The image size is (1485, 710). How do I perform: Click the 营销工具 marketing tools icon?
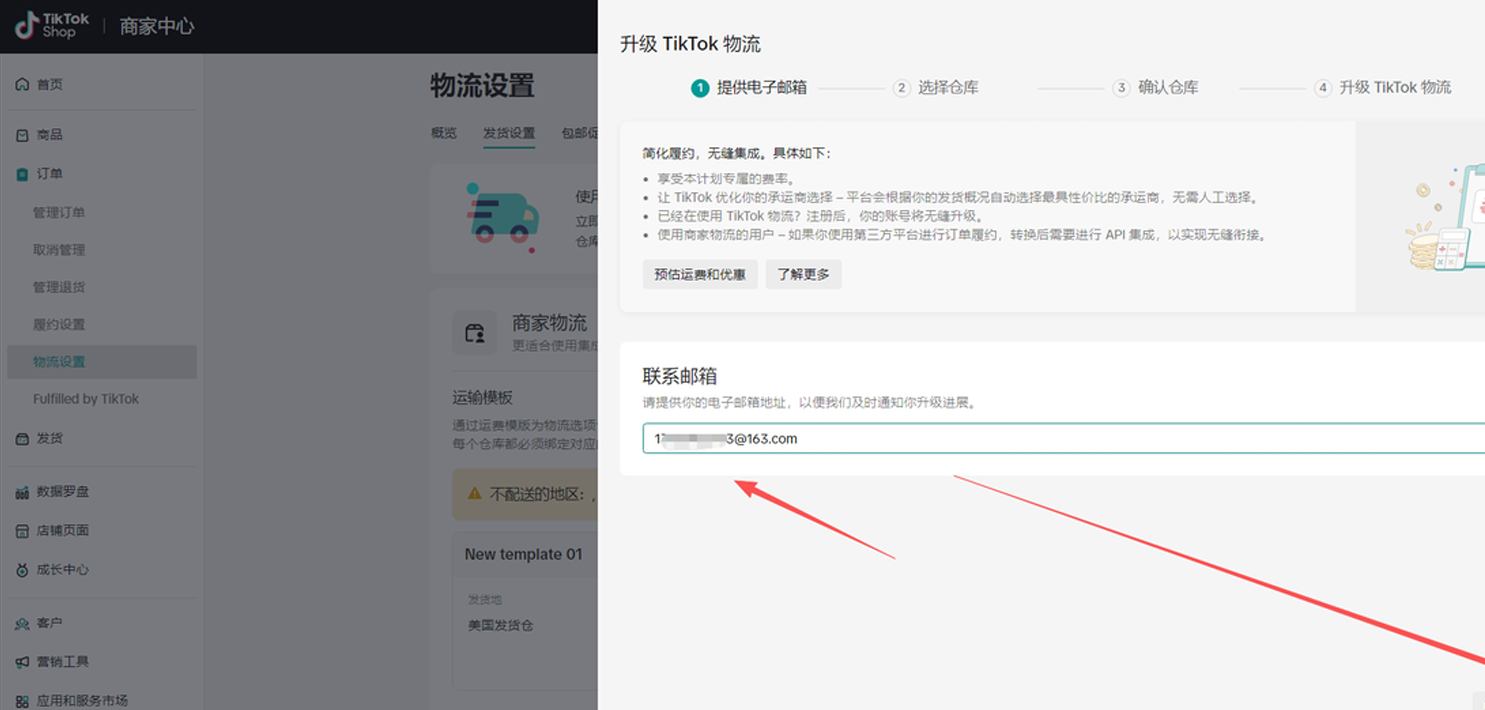pos(22,662)
